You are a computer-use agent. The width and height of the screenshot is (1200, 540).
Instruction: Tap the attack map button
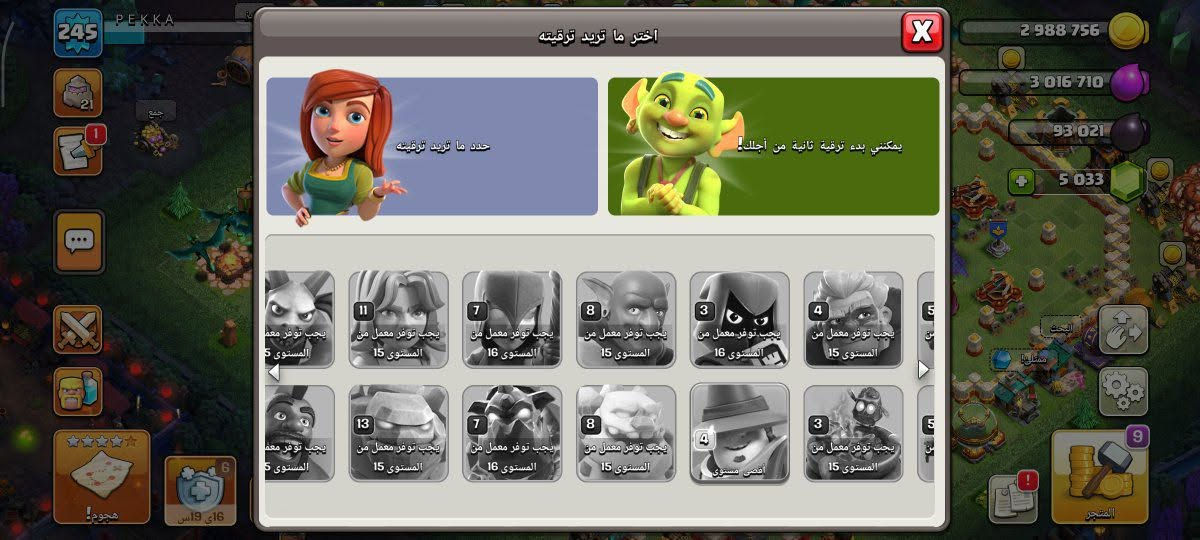click(101, 478)
